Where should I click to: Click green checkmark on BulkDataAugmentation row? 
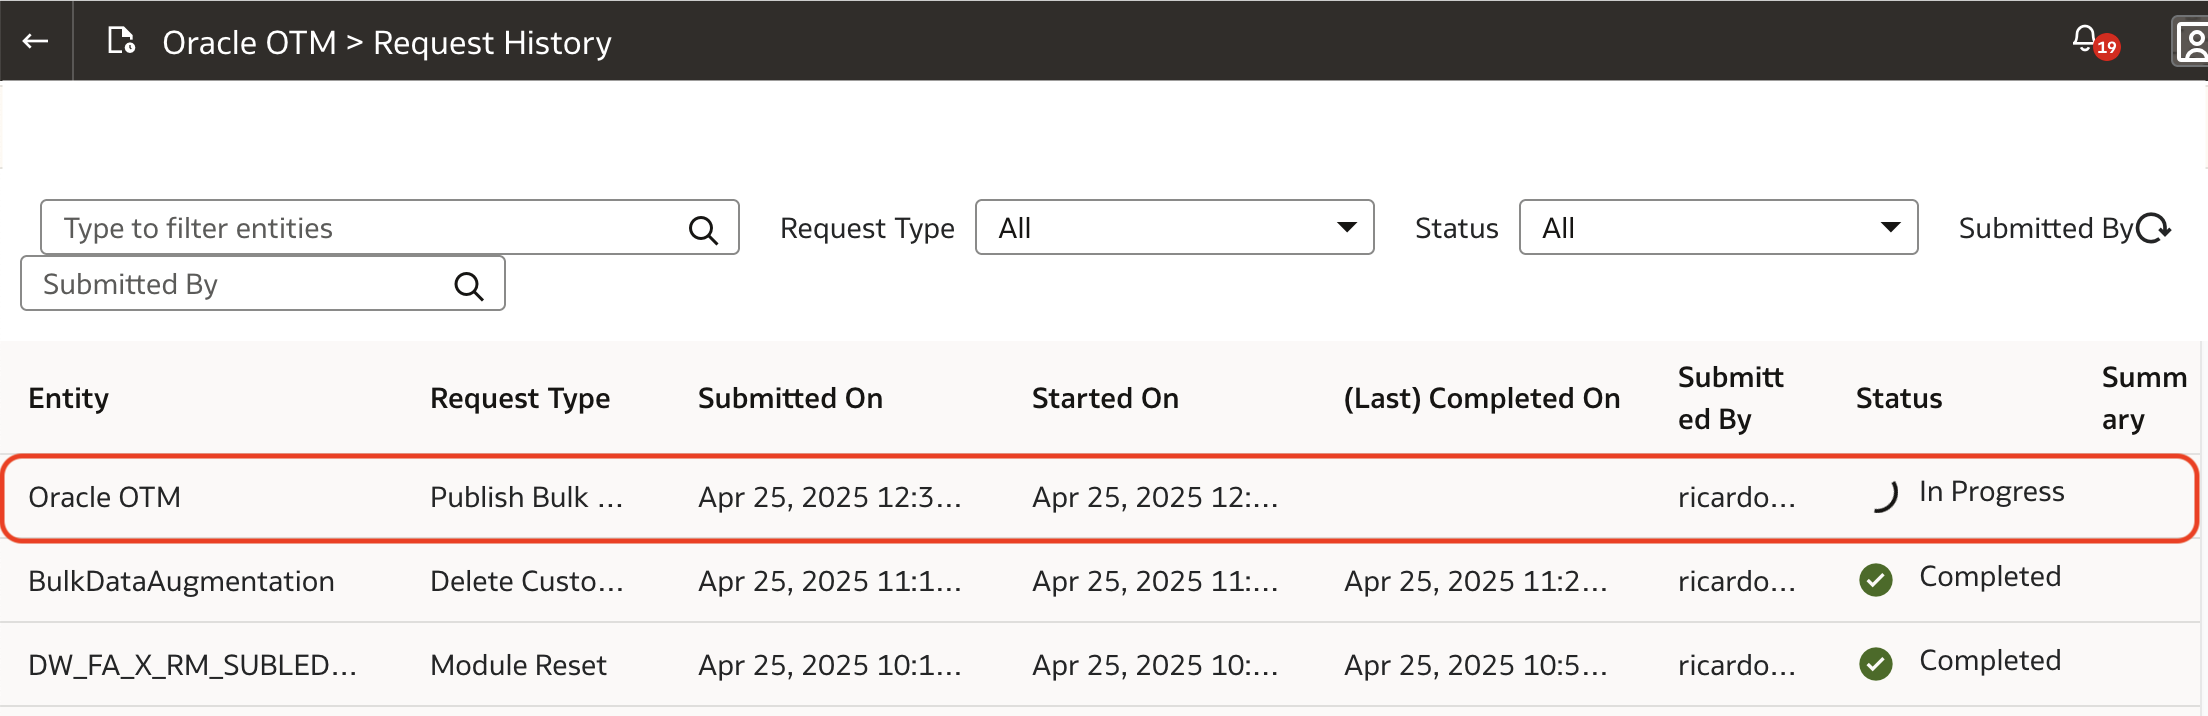(1876, 579)
